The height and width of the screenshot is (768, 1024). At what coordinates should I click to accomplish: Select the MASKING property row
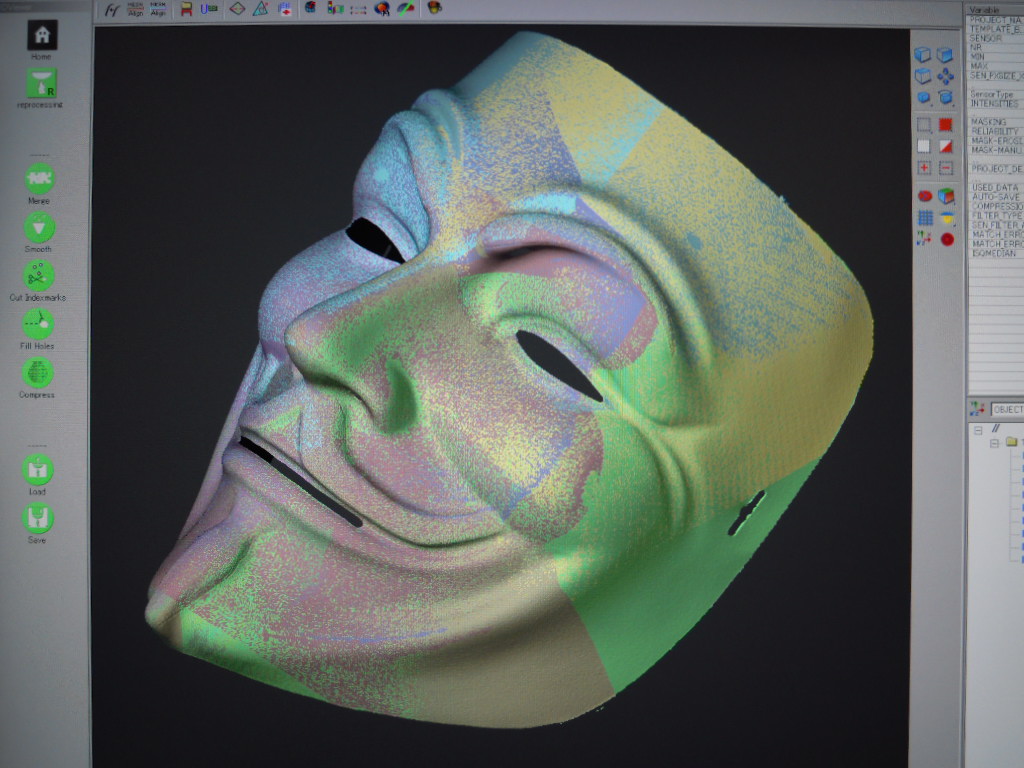pos(995,121)
